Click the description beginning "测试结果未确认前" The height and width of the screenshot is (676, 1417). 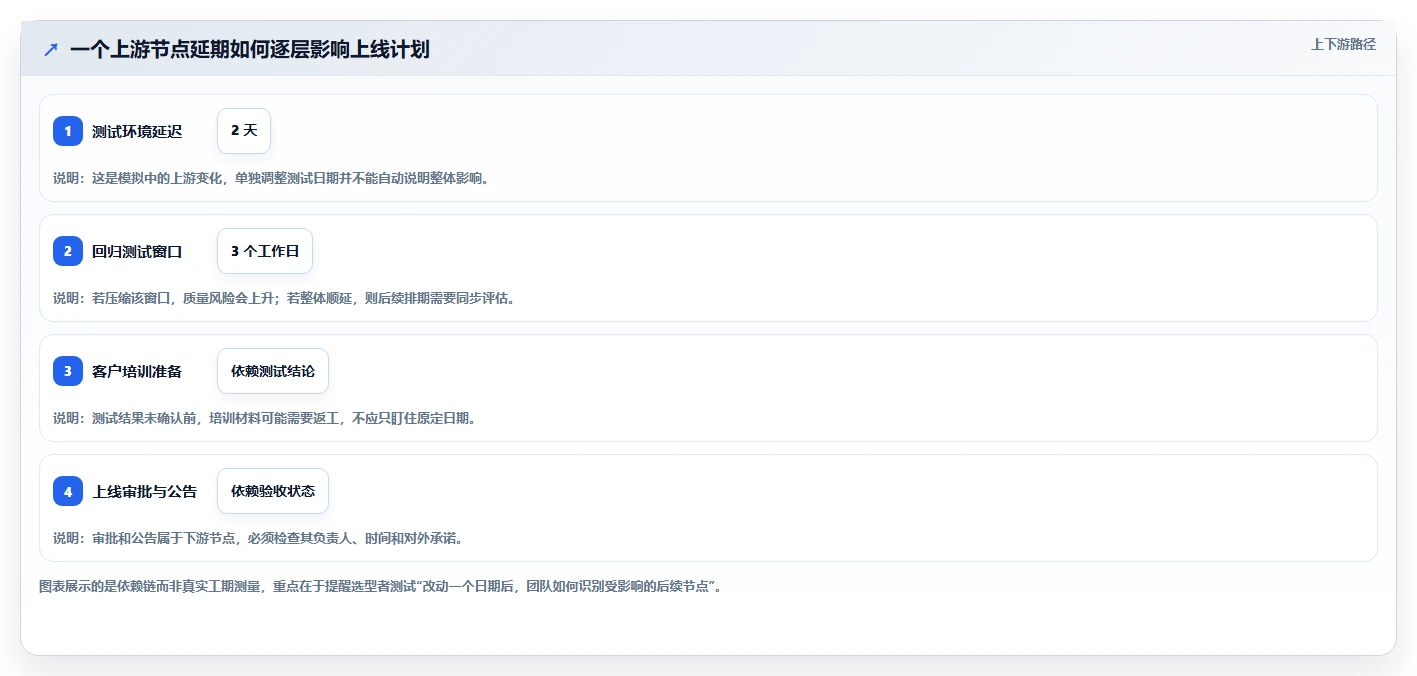[x=265, y=418]
